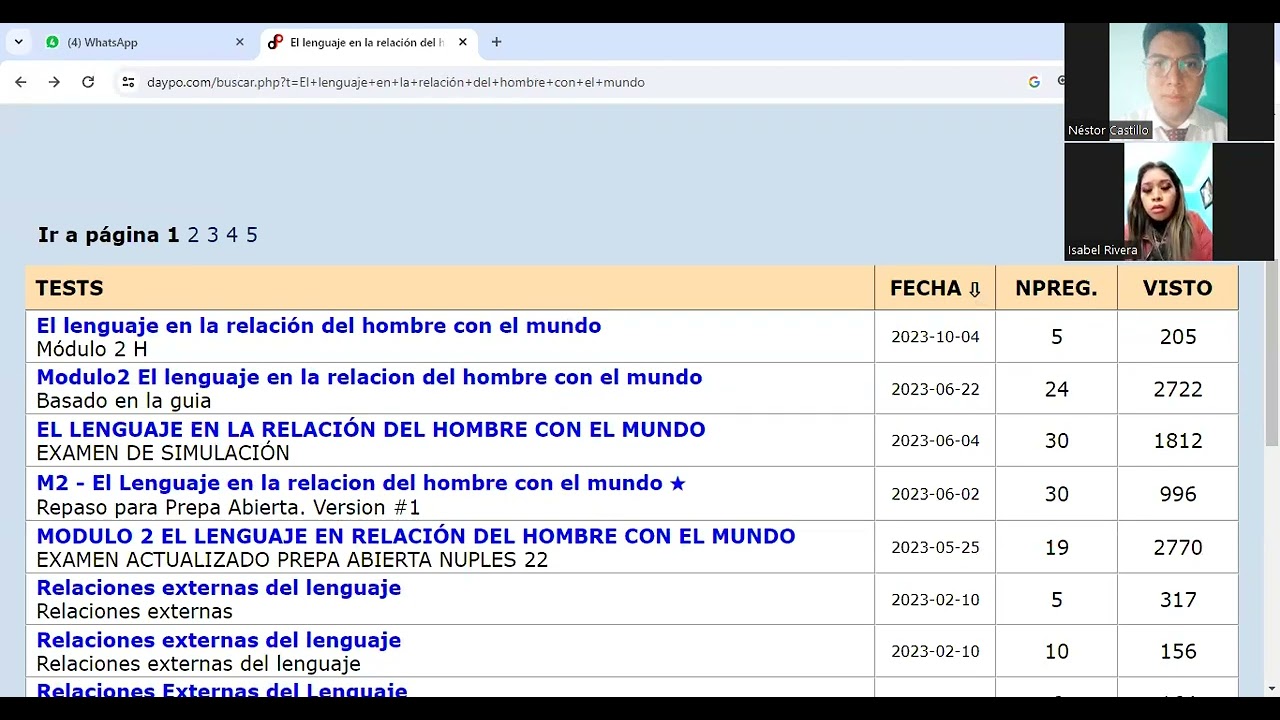This screenshot has width=1280, height=720.
Task: Click question count 19
Action: point(1057,548)
